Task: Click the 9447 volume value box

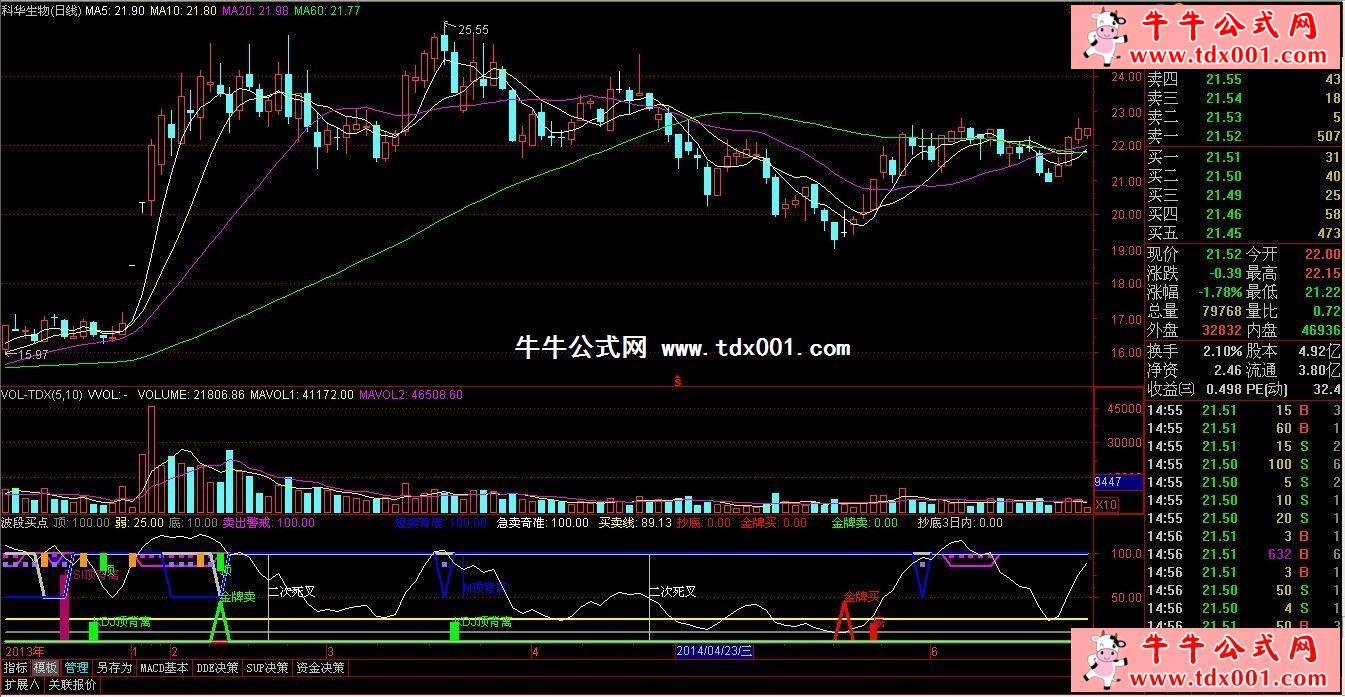Action: (1108, 482)
